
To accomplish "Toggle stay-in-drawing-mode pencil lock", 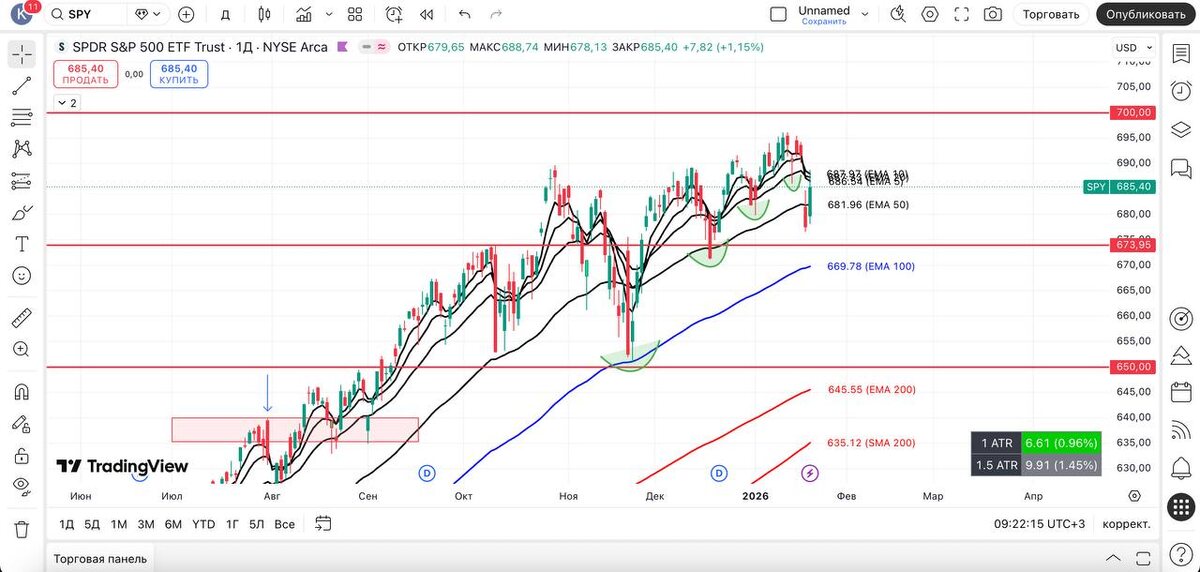I will point(21,424).
